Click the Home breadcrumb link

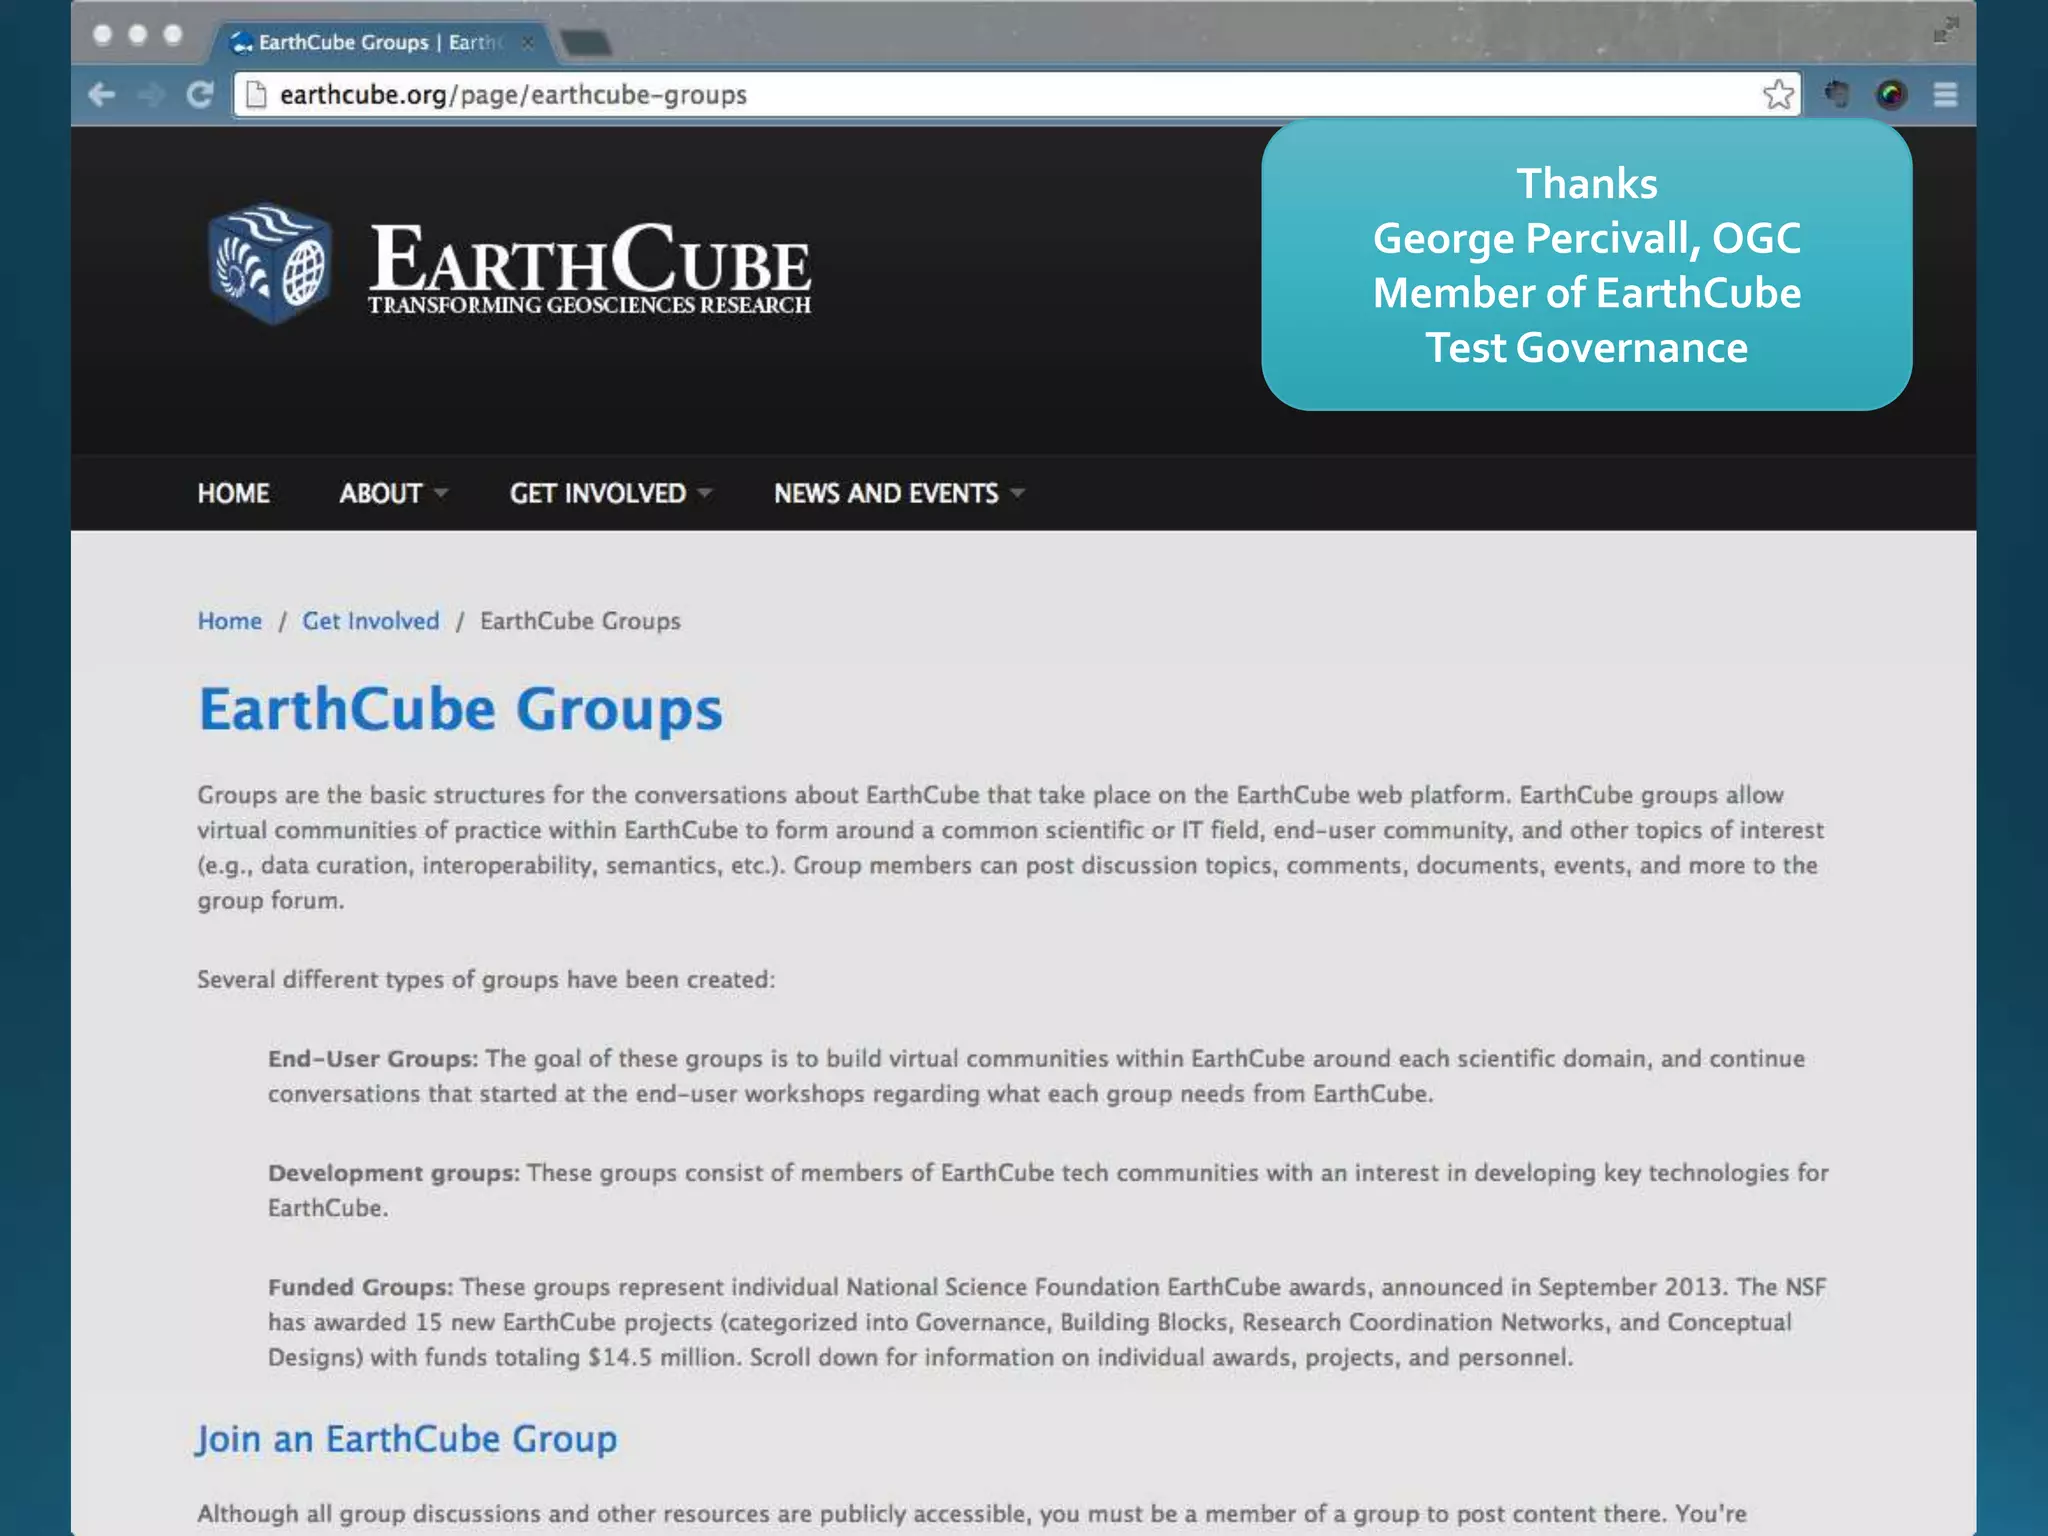pyautogui.click(x=229, y=621)
